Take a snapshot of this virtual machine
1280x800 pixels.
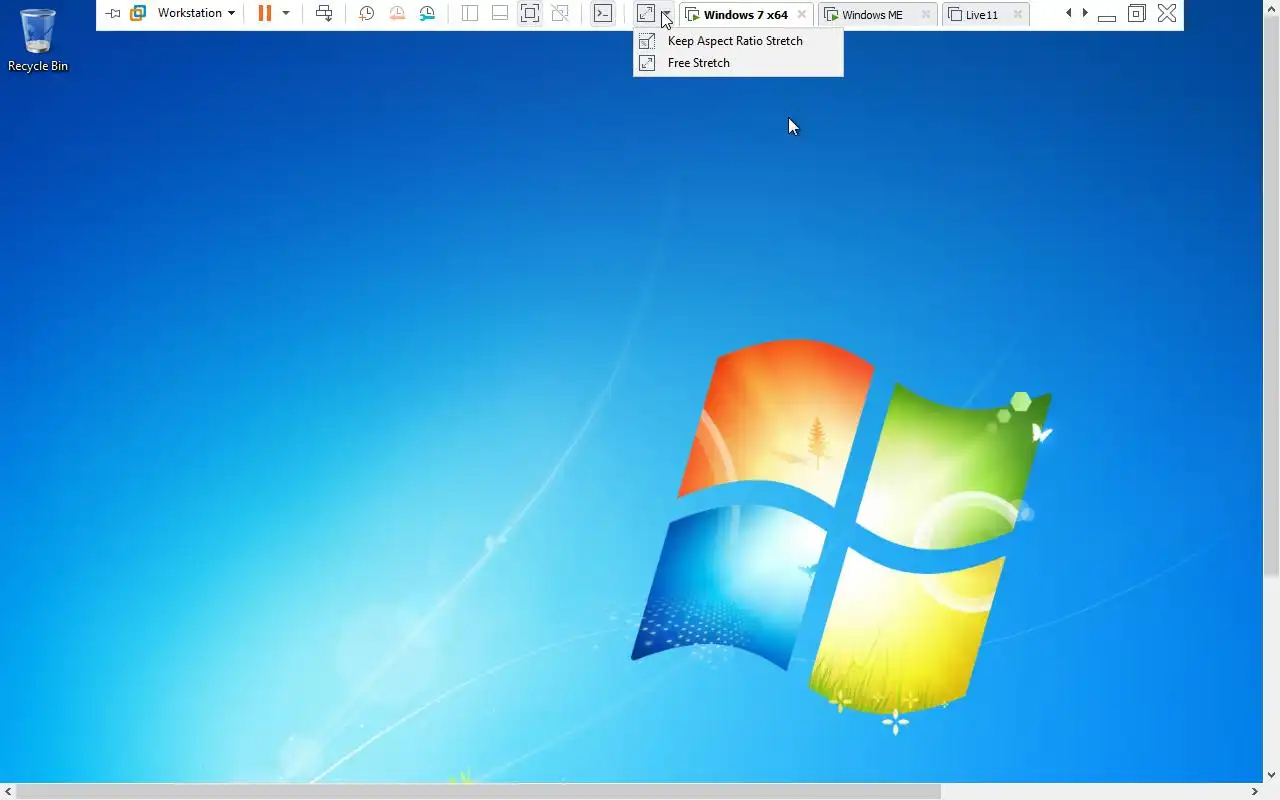[367, 13]
